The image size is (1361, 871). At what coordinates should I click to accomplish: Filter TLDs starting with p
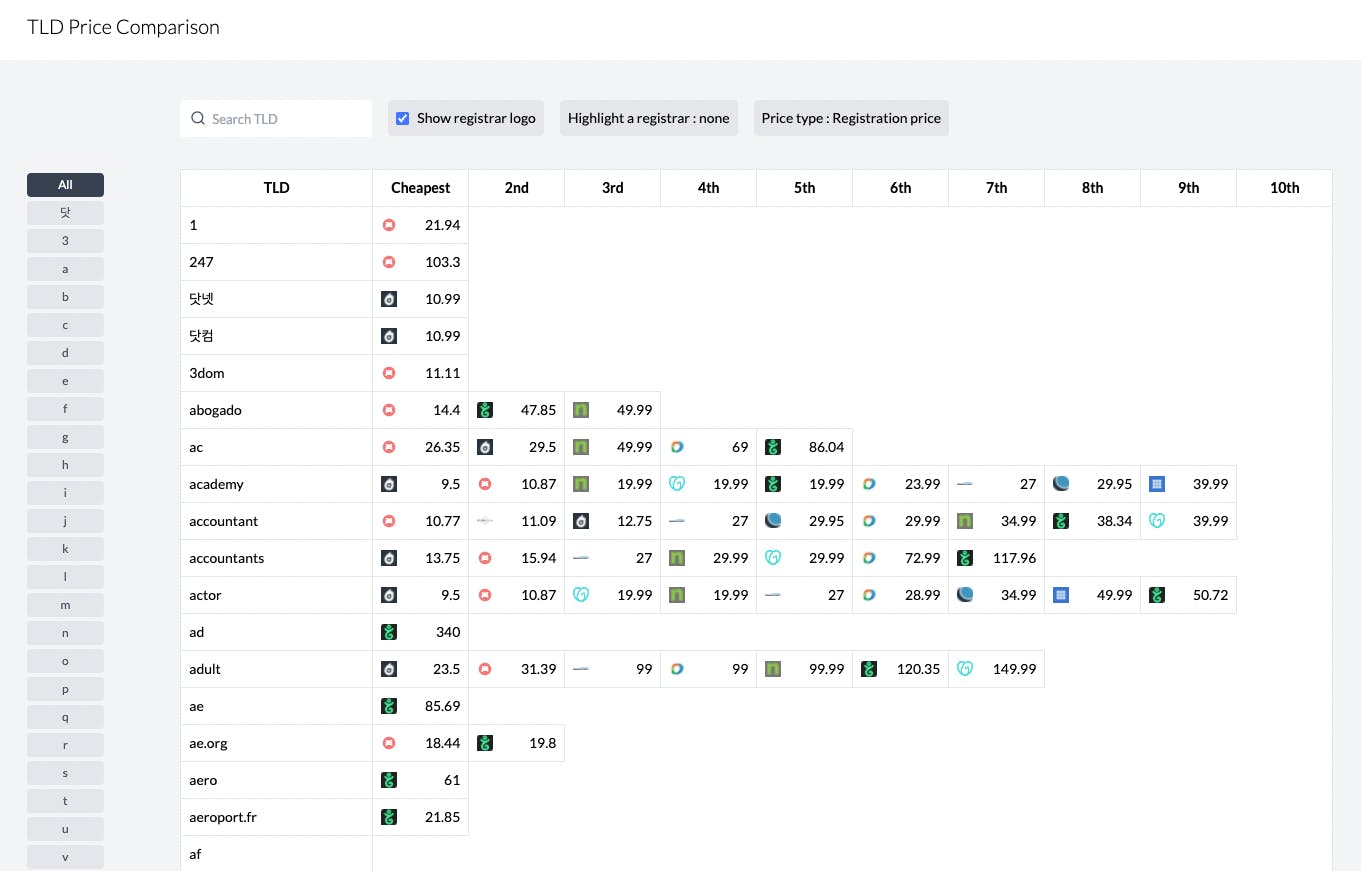tap(65, 689)
